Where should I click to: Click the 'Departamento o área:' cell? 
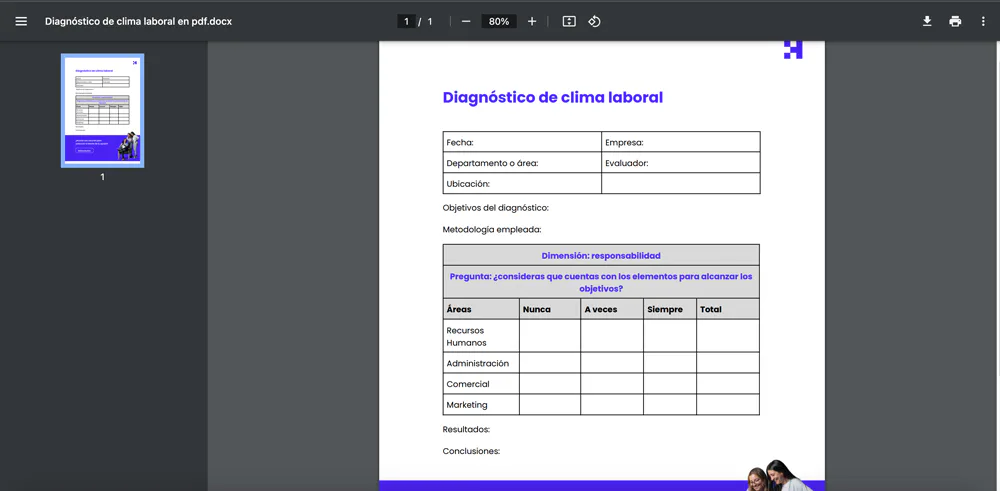point(522,163)
